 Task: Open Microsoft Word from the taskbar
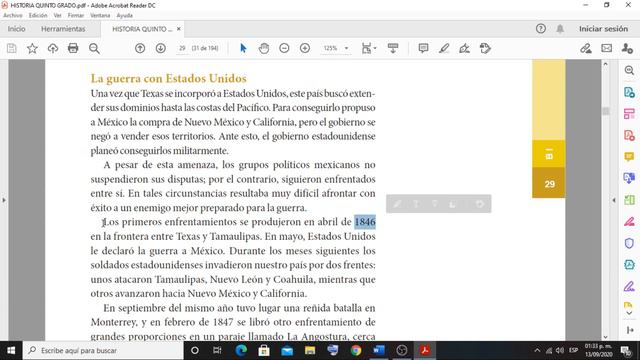pyautogui.click(x=379, y=350)
